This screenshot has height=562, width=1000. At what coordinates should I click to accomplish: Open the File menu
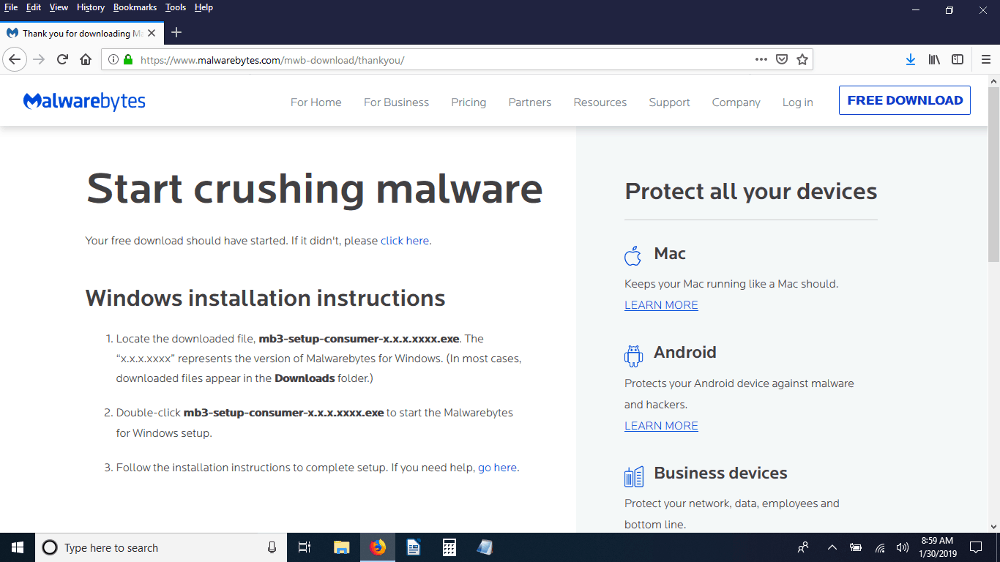coord(11,8)
